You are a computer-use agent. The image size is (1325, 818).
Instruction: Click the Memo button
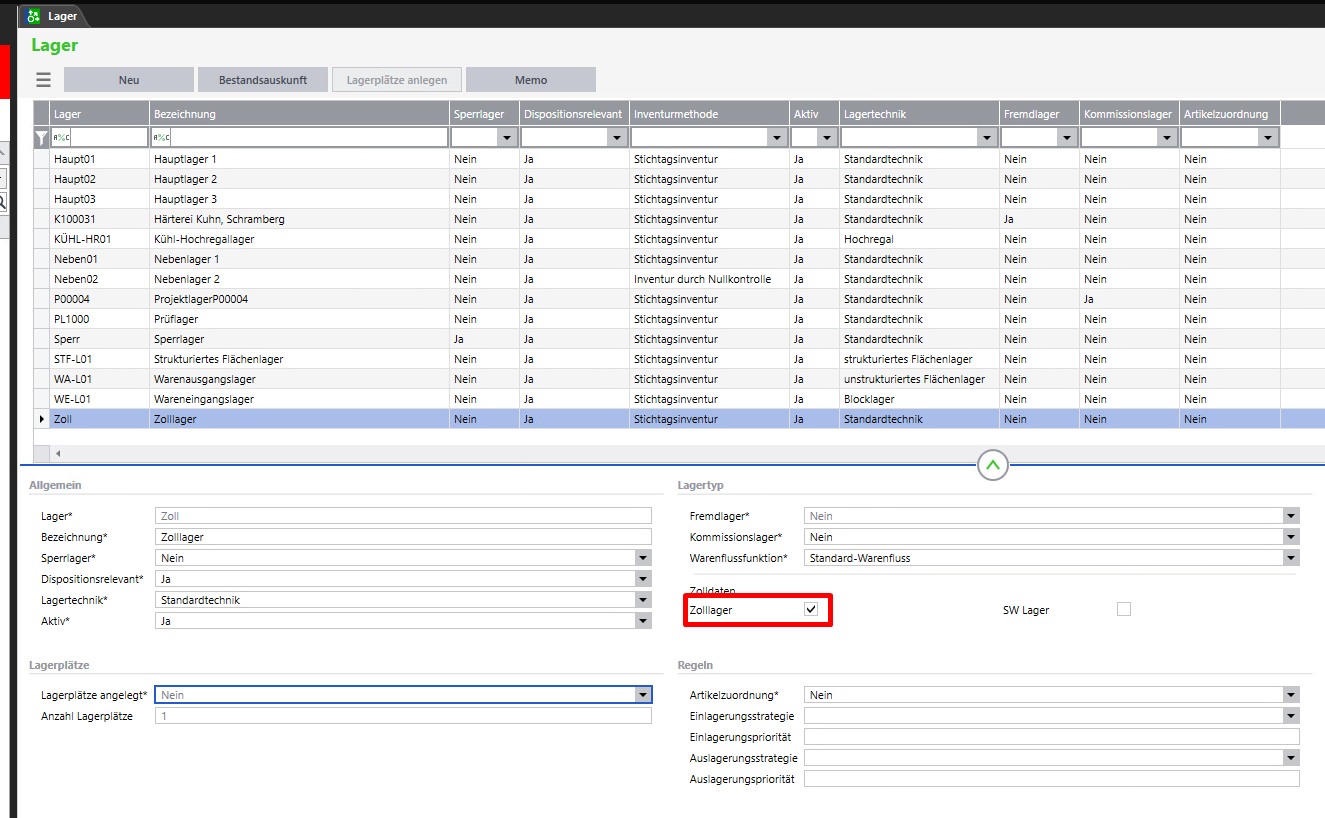(x=531, y=80)
